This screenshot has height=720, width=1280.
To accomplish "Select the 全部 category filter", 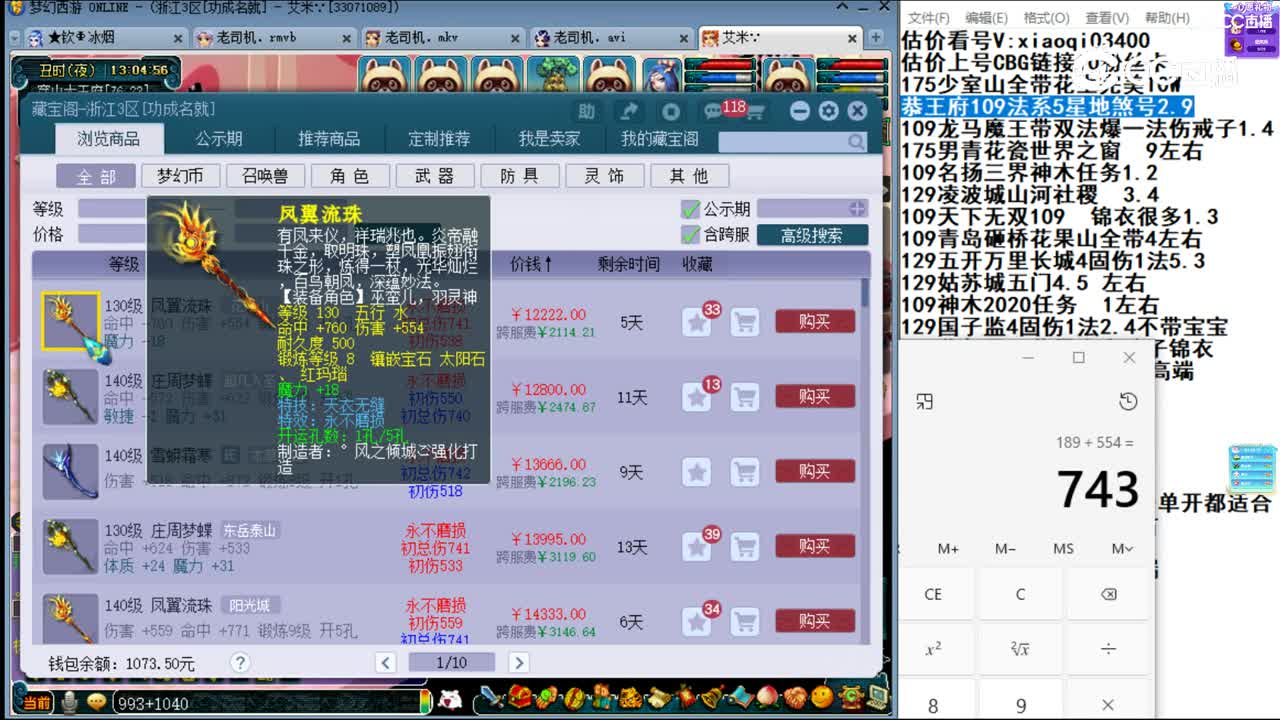I will [x=96, y=176].
